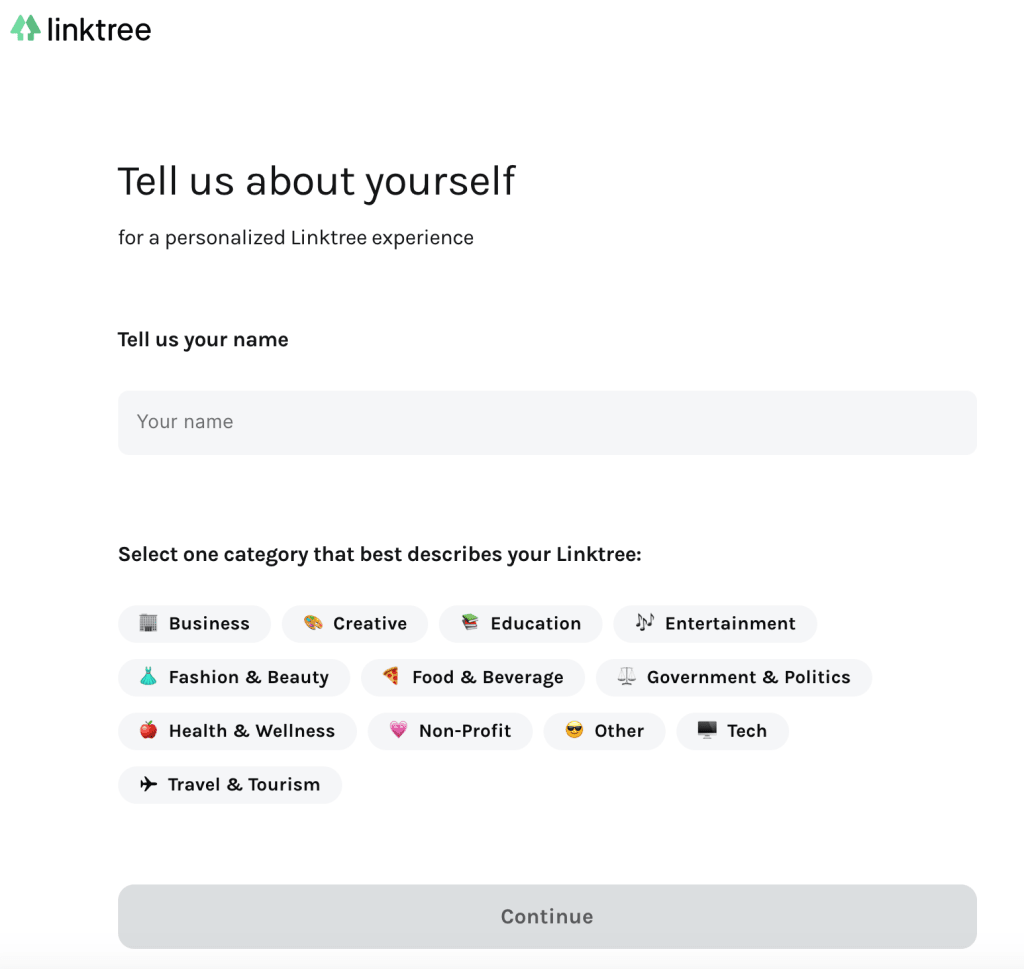1024x969 pixels.
Task: Select the Education category
Action: coord(520,623)
